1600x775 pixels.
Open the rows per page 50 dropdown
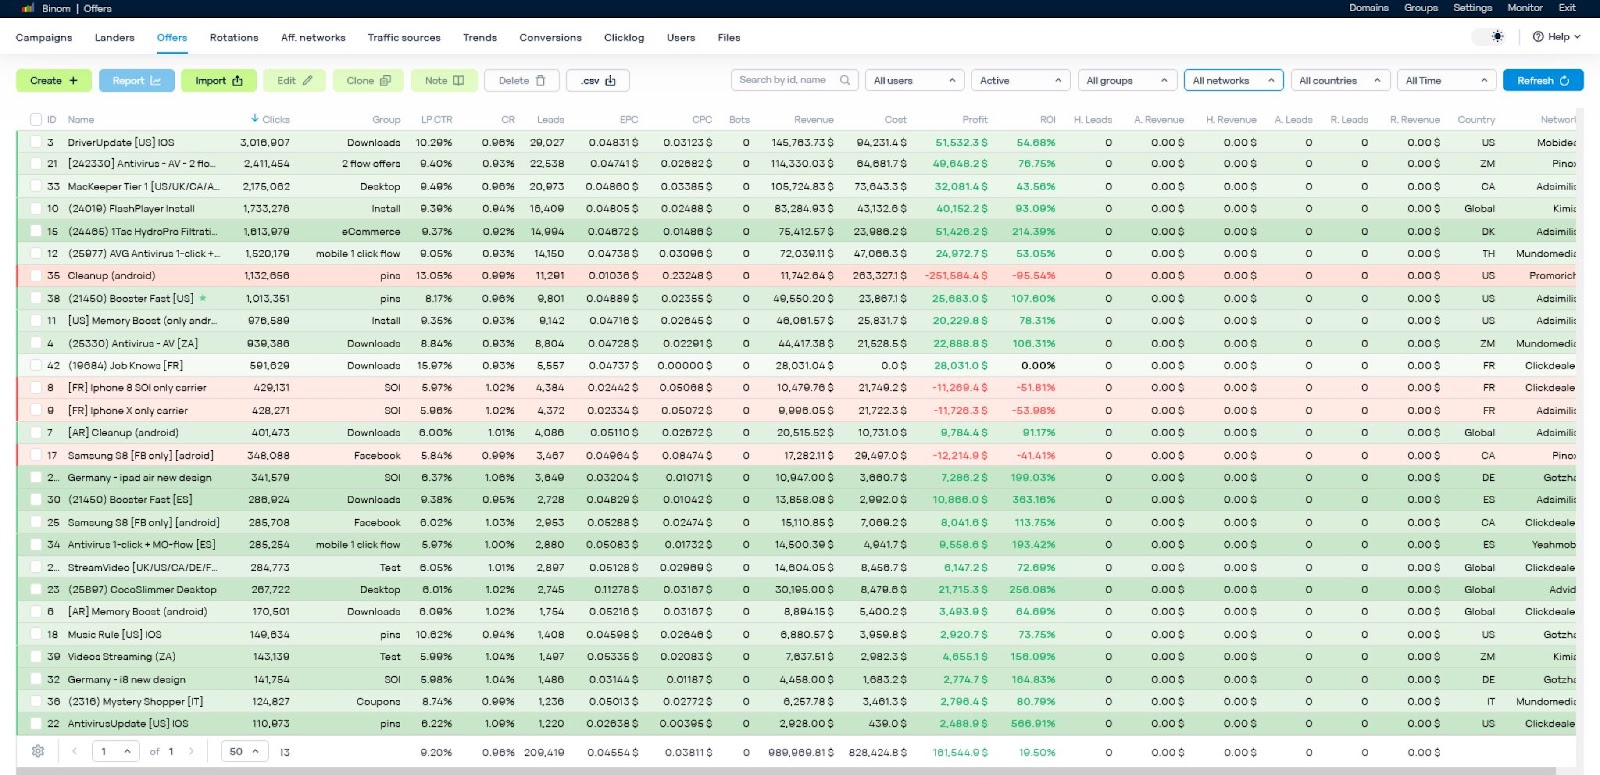click(245, 751)
